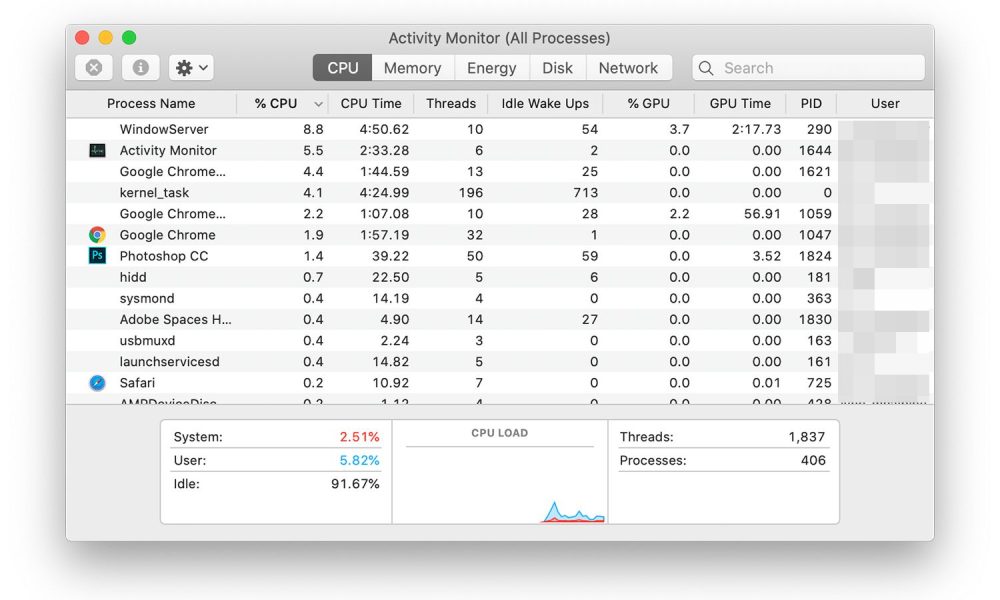Sort by Threads column header
The height and width of the screenshot is (600, 1000).
(x=451, y=103)
